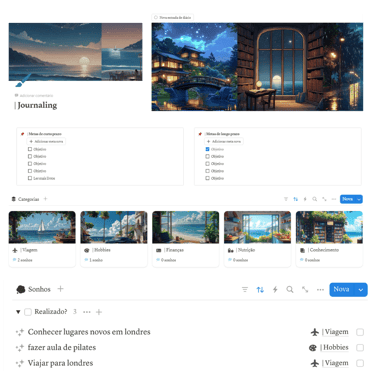
Task: Open Viagem relation on Conhecer lugares novos row
Action: [330, 332]
